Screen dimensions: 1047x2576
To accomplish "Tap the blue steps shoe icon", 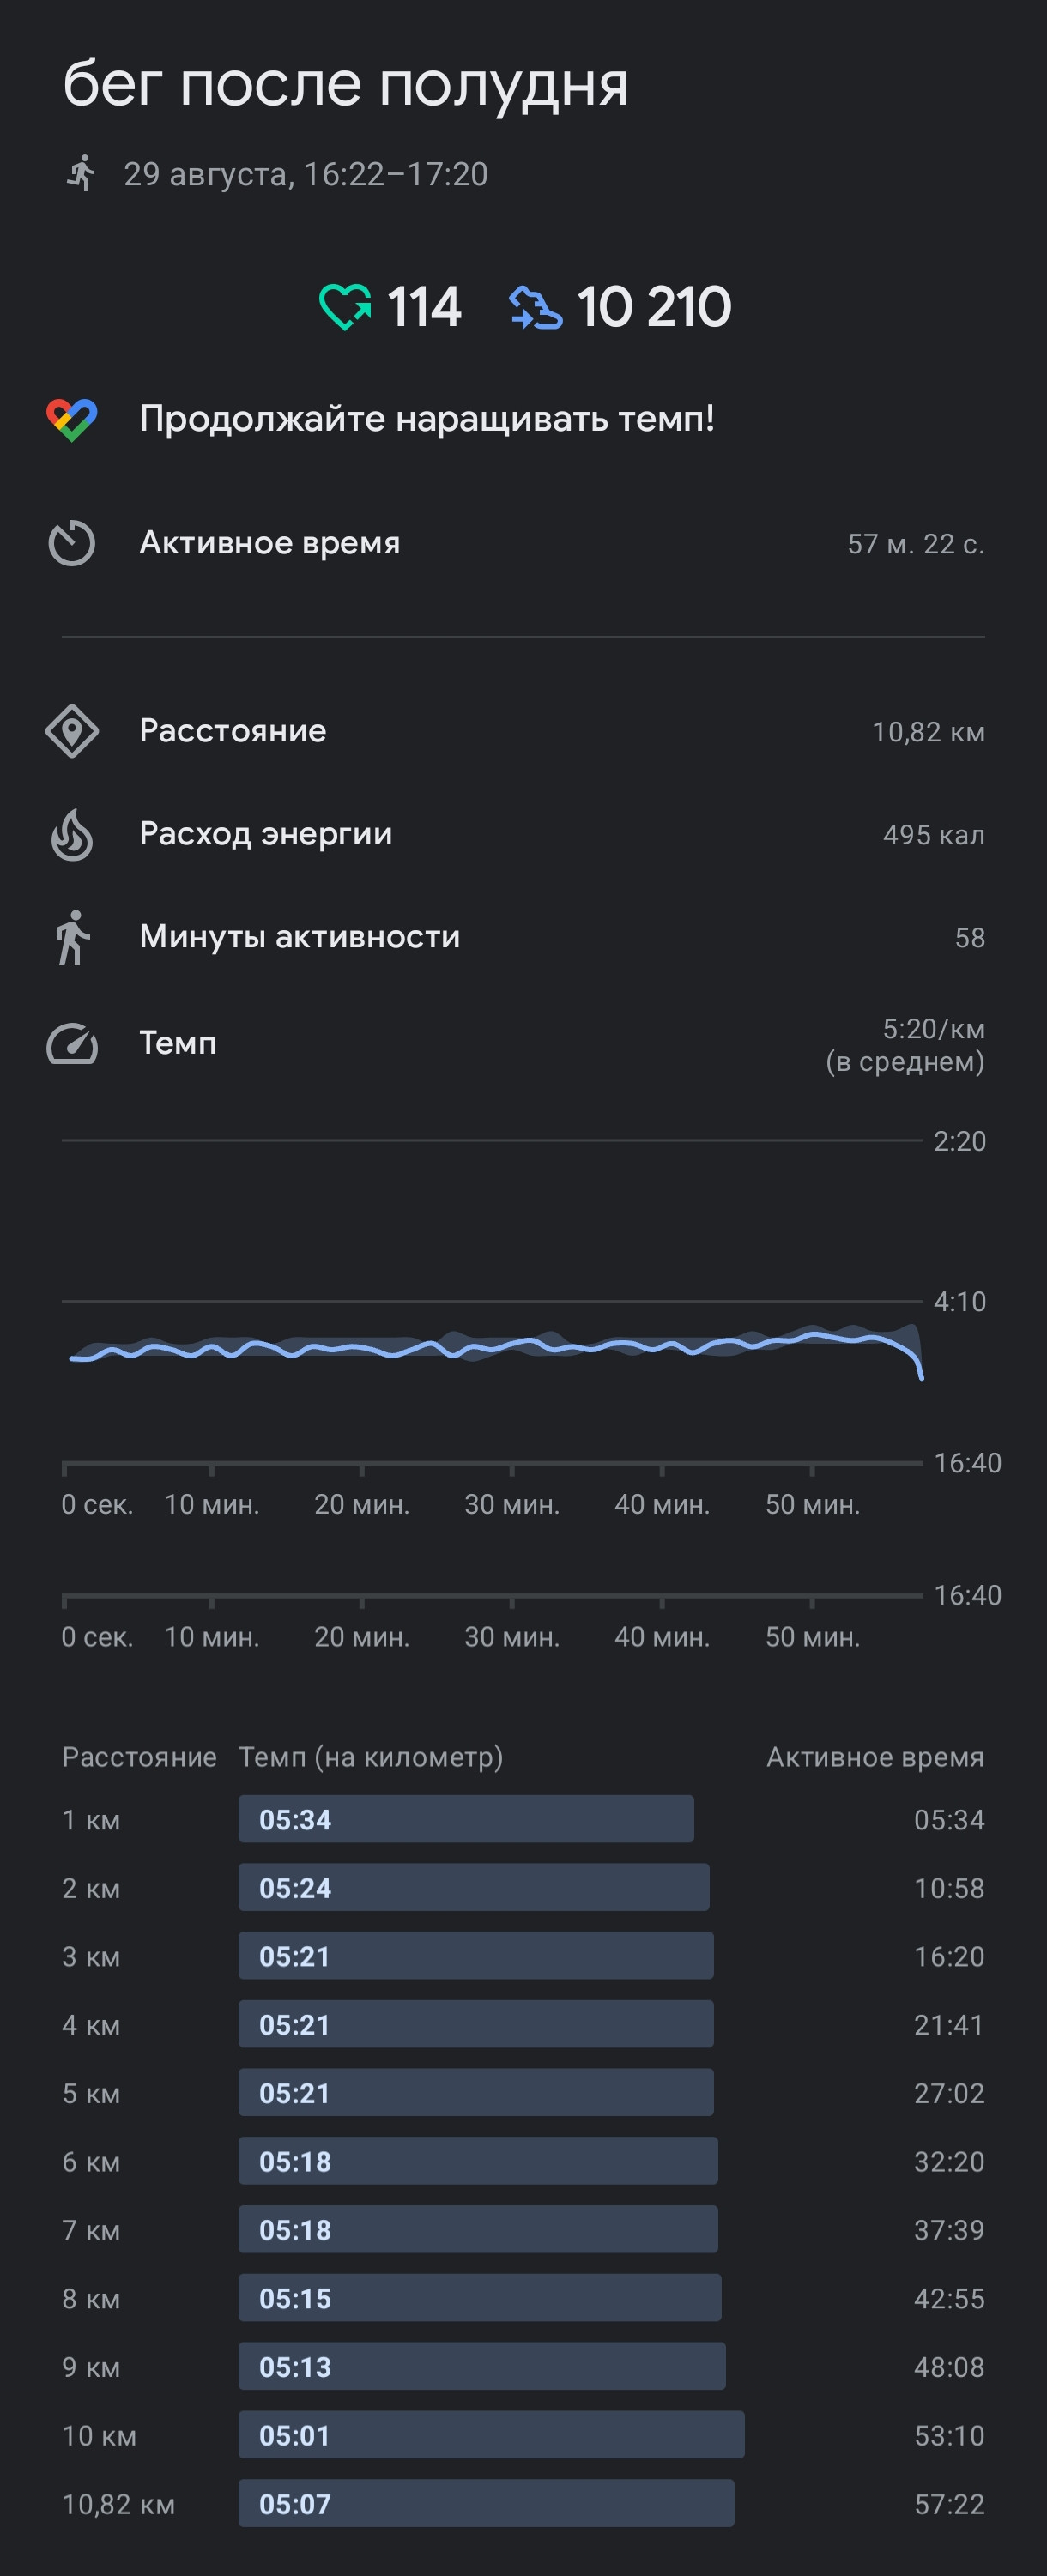I will [x=536, y=307].
